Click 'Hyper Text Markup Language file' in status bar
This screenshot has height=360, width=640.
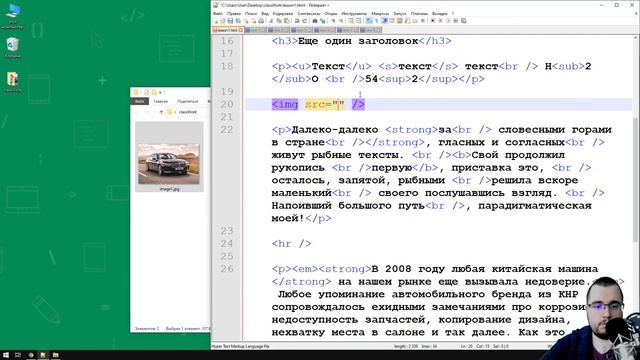240,346
